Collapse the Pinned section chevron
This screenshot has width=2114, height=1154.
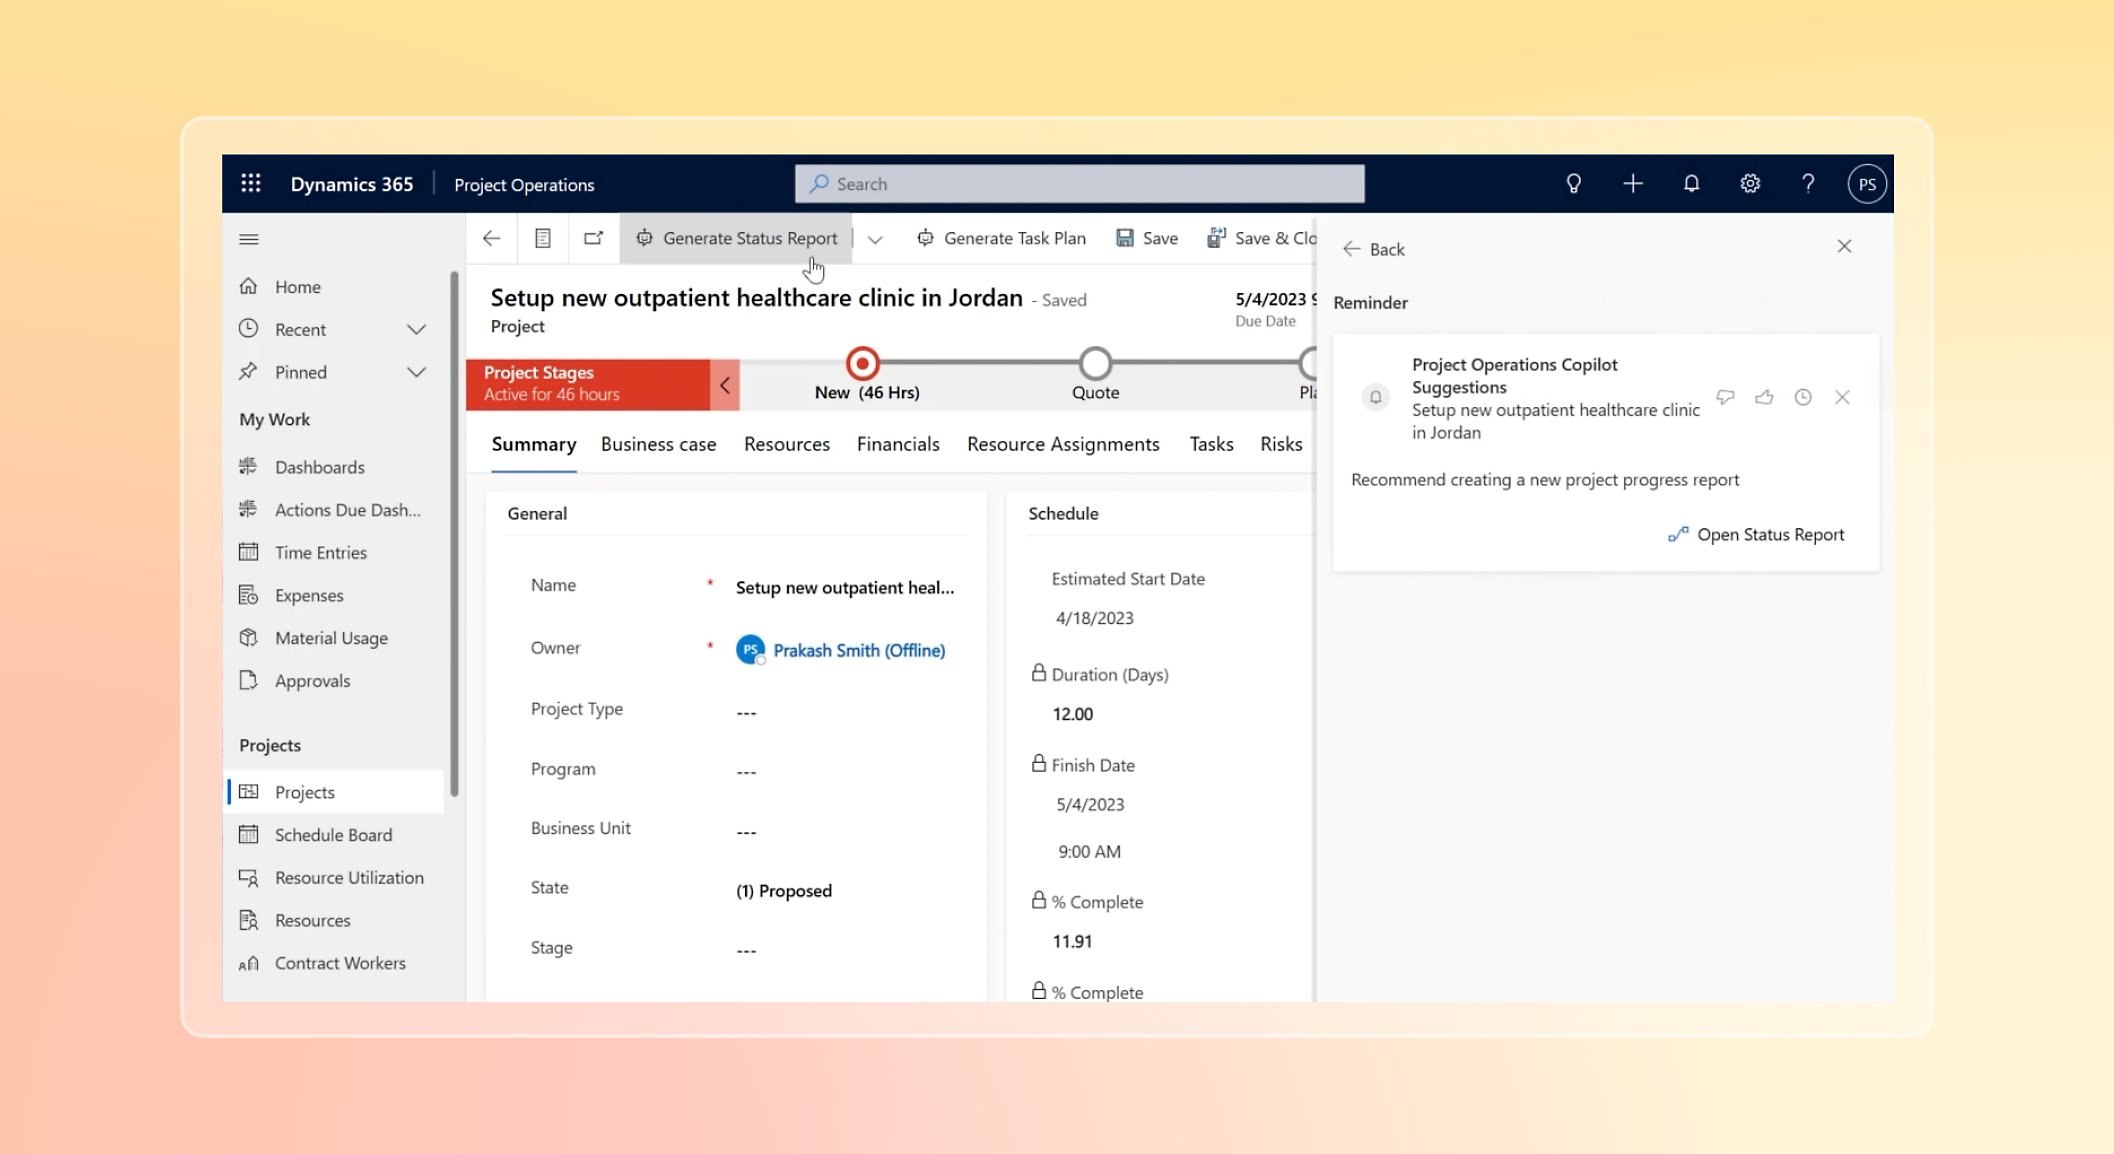click(417, 371)
